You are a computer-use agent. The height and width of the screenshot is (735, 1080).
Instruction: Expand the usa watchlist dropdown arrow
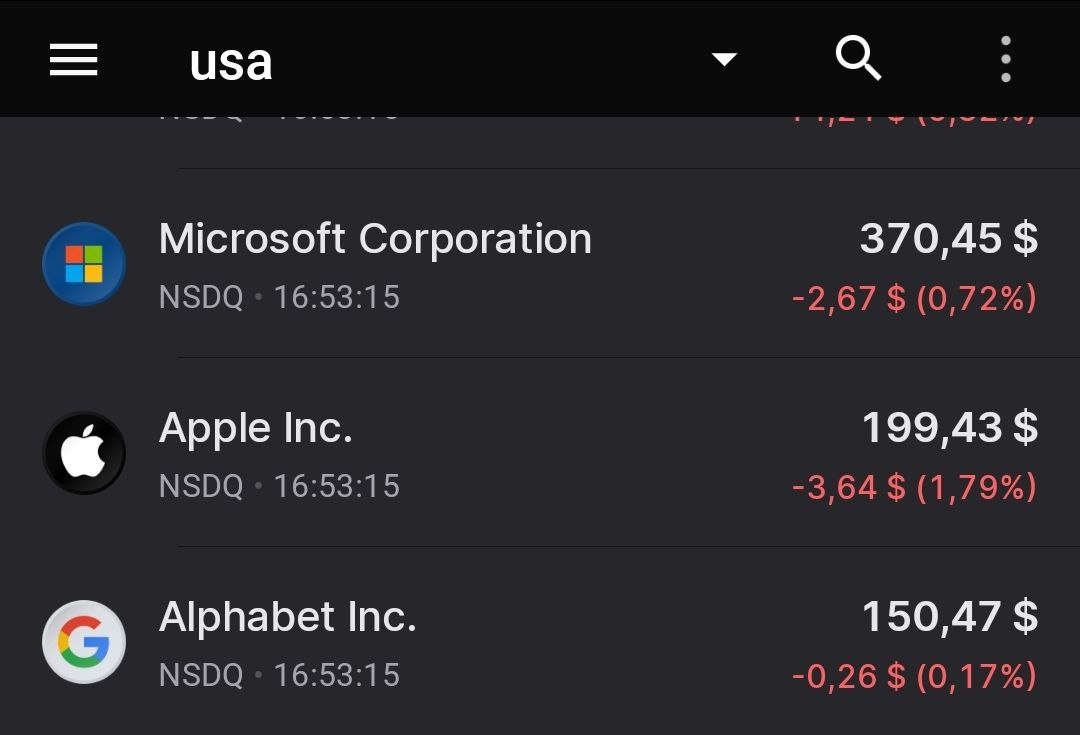[724, 60]
